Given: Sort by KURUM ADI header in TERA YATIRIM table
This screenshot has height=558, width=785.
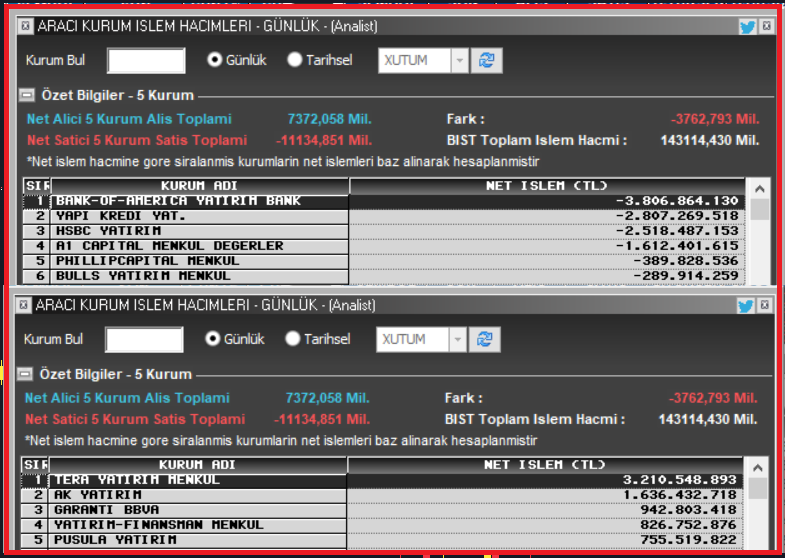Looking at the screenshot, I should click(197, 464).
